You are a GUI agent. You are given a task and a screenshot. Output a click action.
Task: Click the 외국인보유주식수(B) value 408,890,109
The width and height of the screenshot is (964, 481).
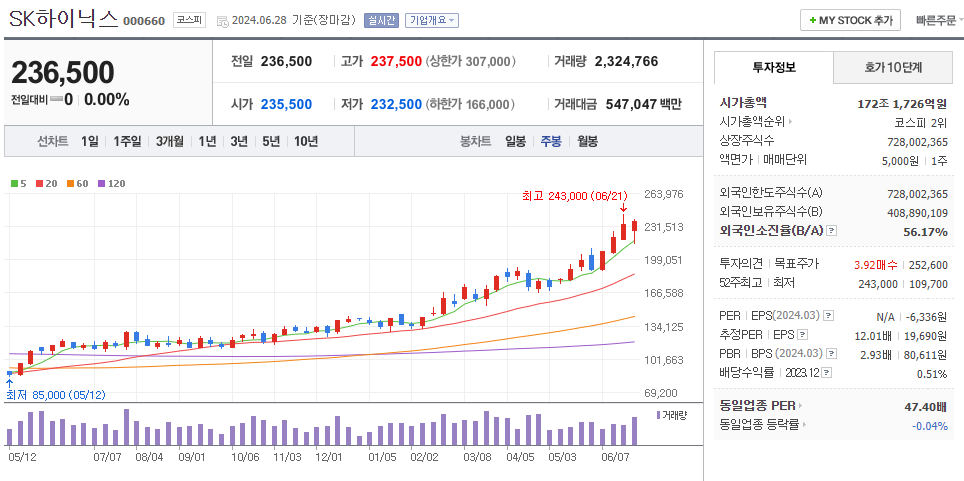917,213
